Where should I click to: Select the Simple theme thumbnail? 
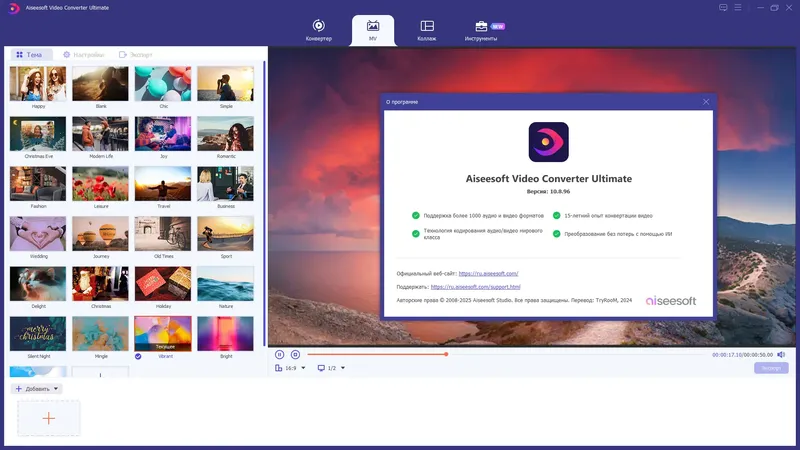click(226, 84)
